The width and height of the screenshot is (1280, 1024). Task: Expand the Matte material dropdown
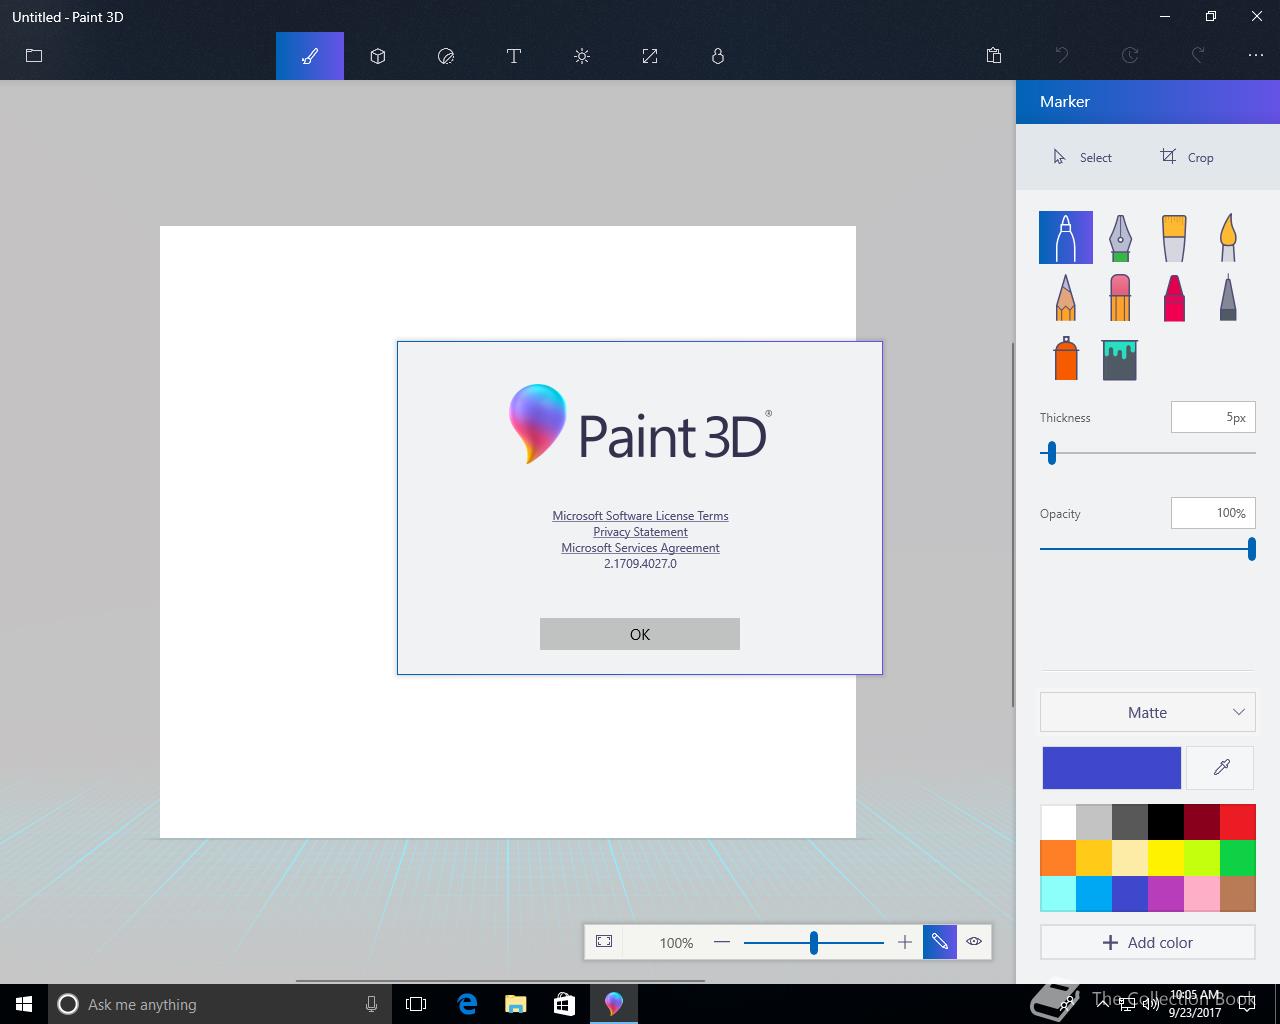[x=1148, y=712]
